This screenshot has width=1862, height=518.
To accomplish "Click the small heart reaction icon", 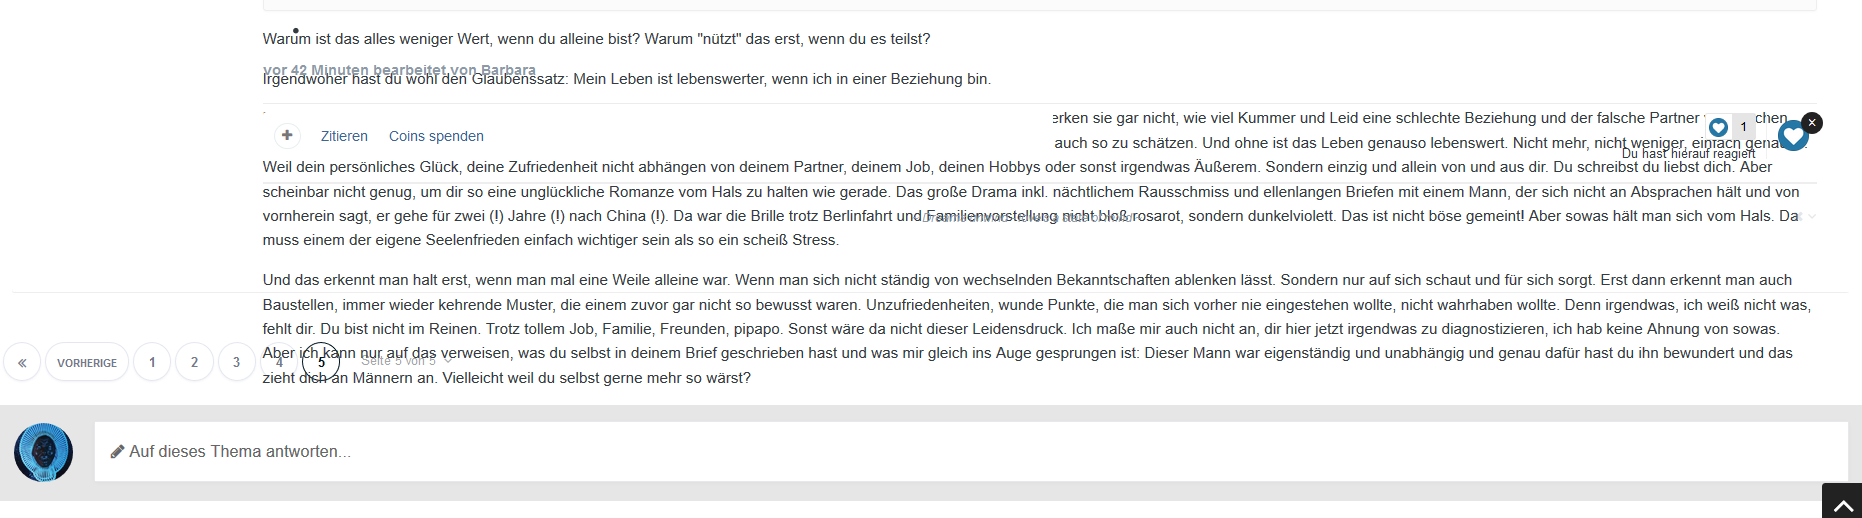I will click(x=1718, y=127).
